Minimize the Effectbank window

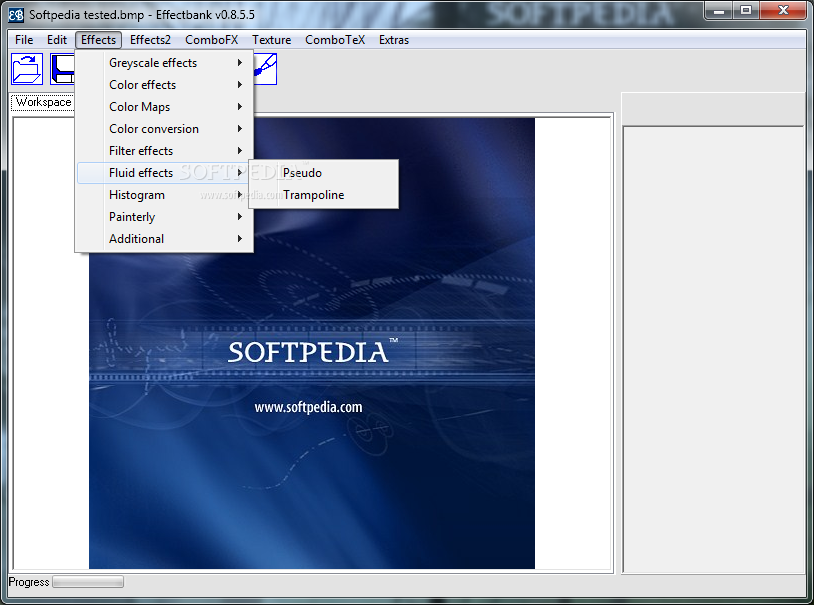click(718, 10)
